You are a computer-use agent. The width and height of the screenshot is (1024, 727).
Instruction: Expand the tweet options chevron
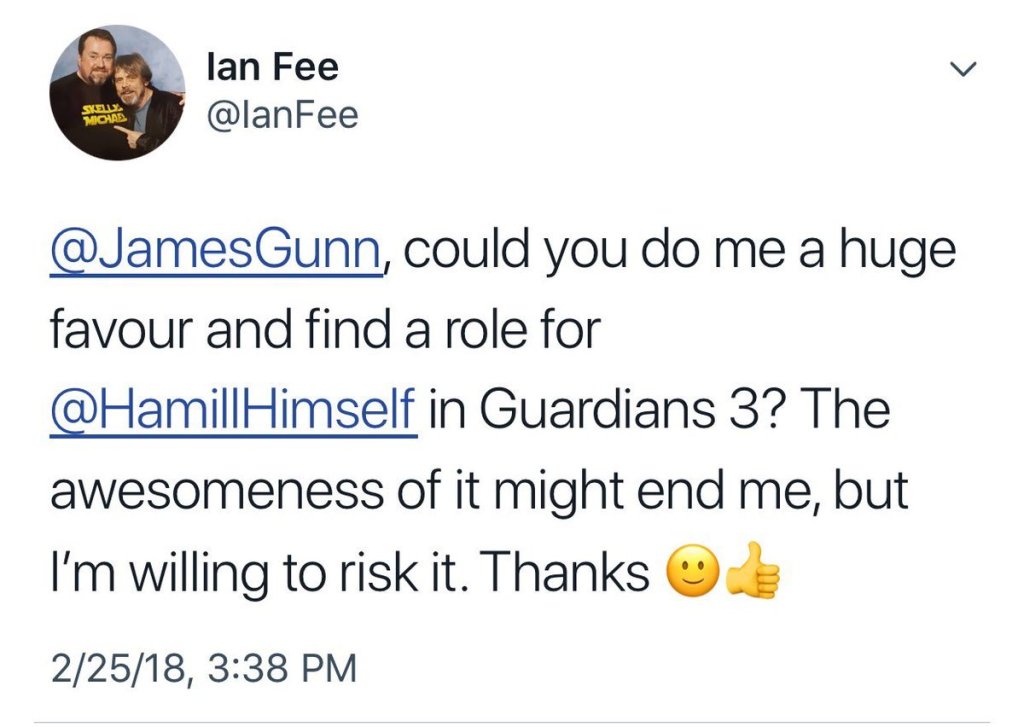961,70
